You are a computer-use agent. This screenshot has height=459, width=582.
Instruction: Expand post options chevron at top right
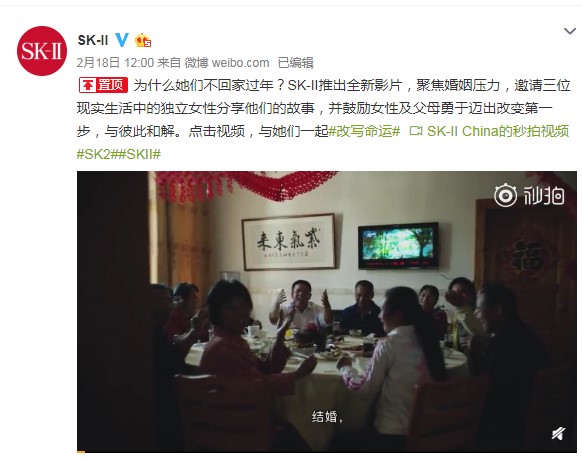[x=570, y=31]
